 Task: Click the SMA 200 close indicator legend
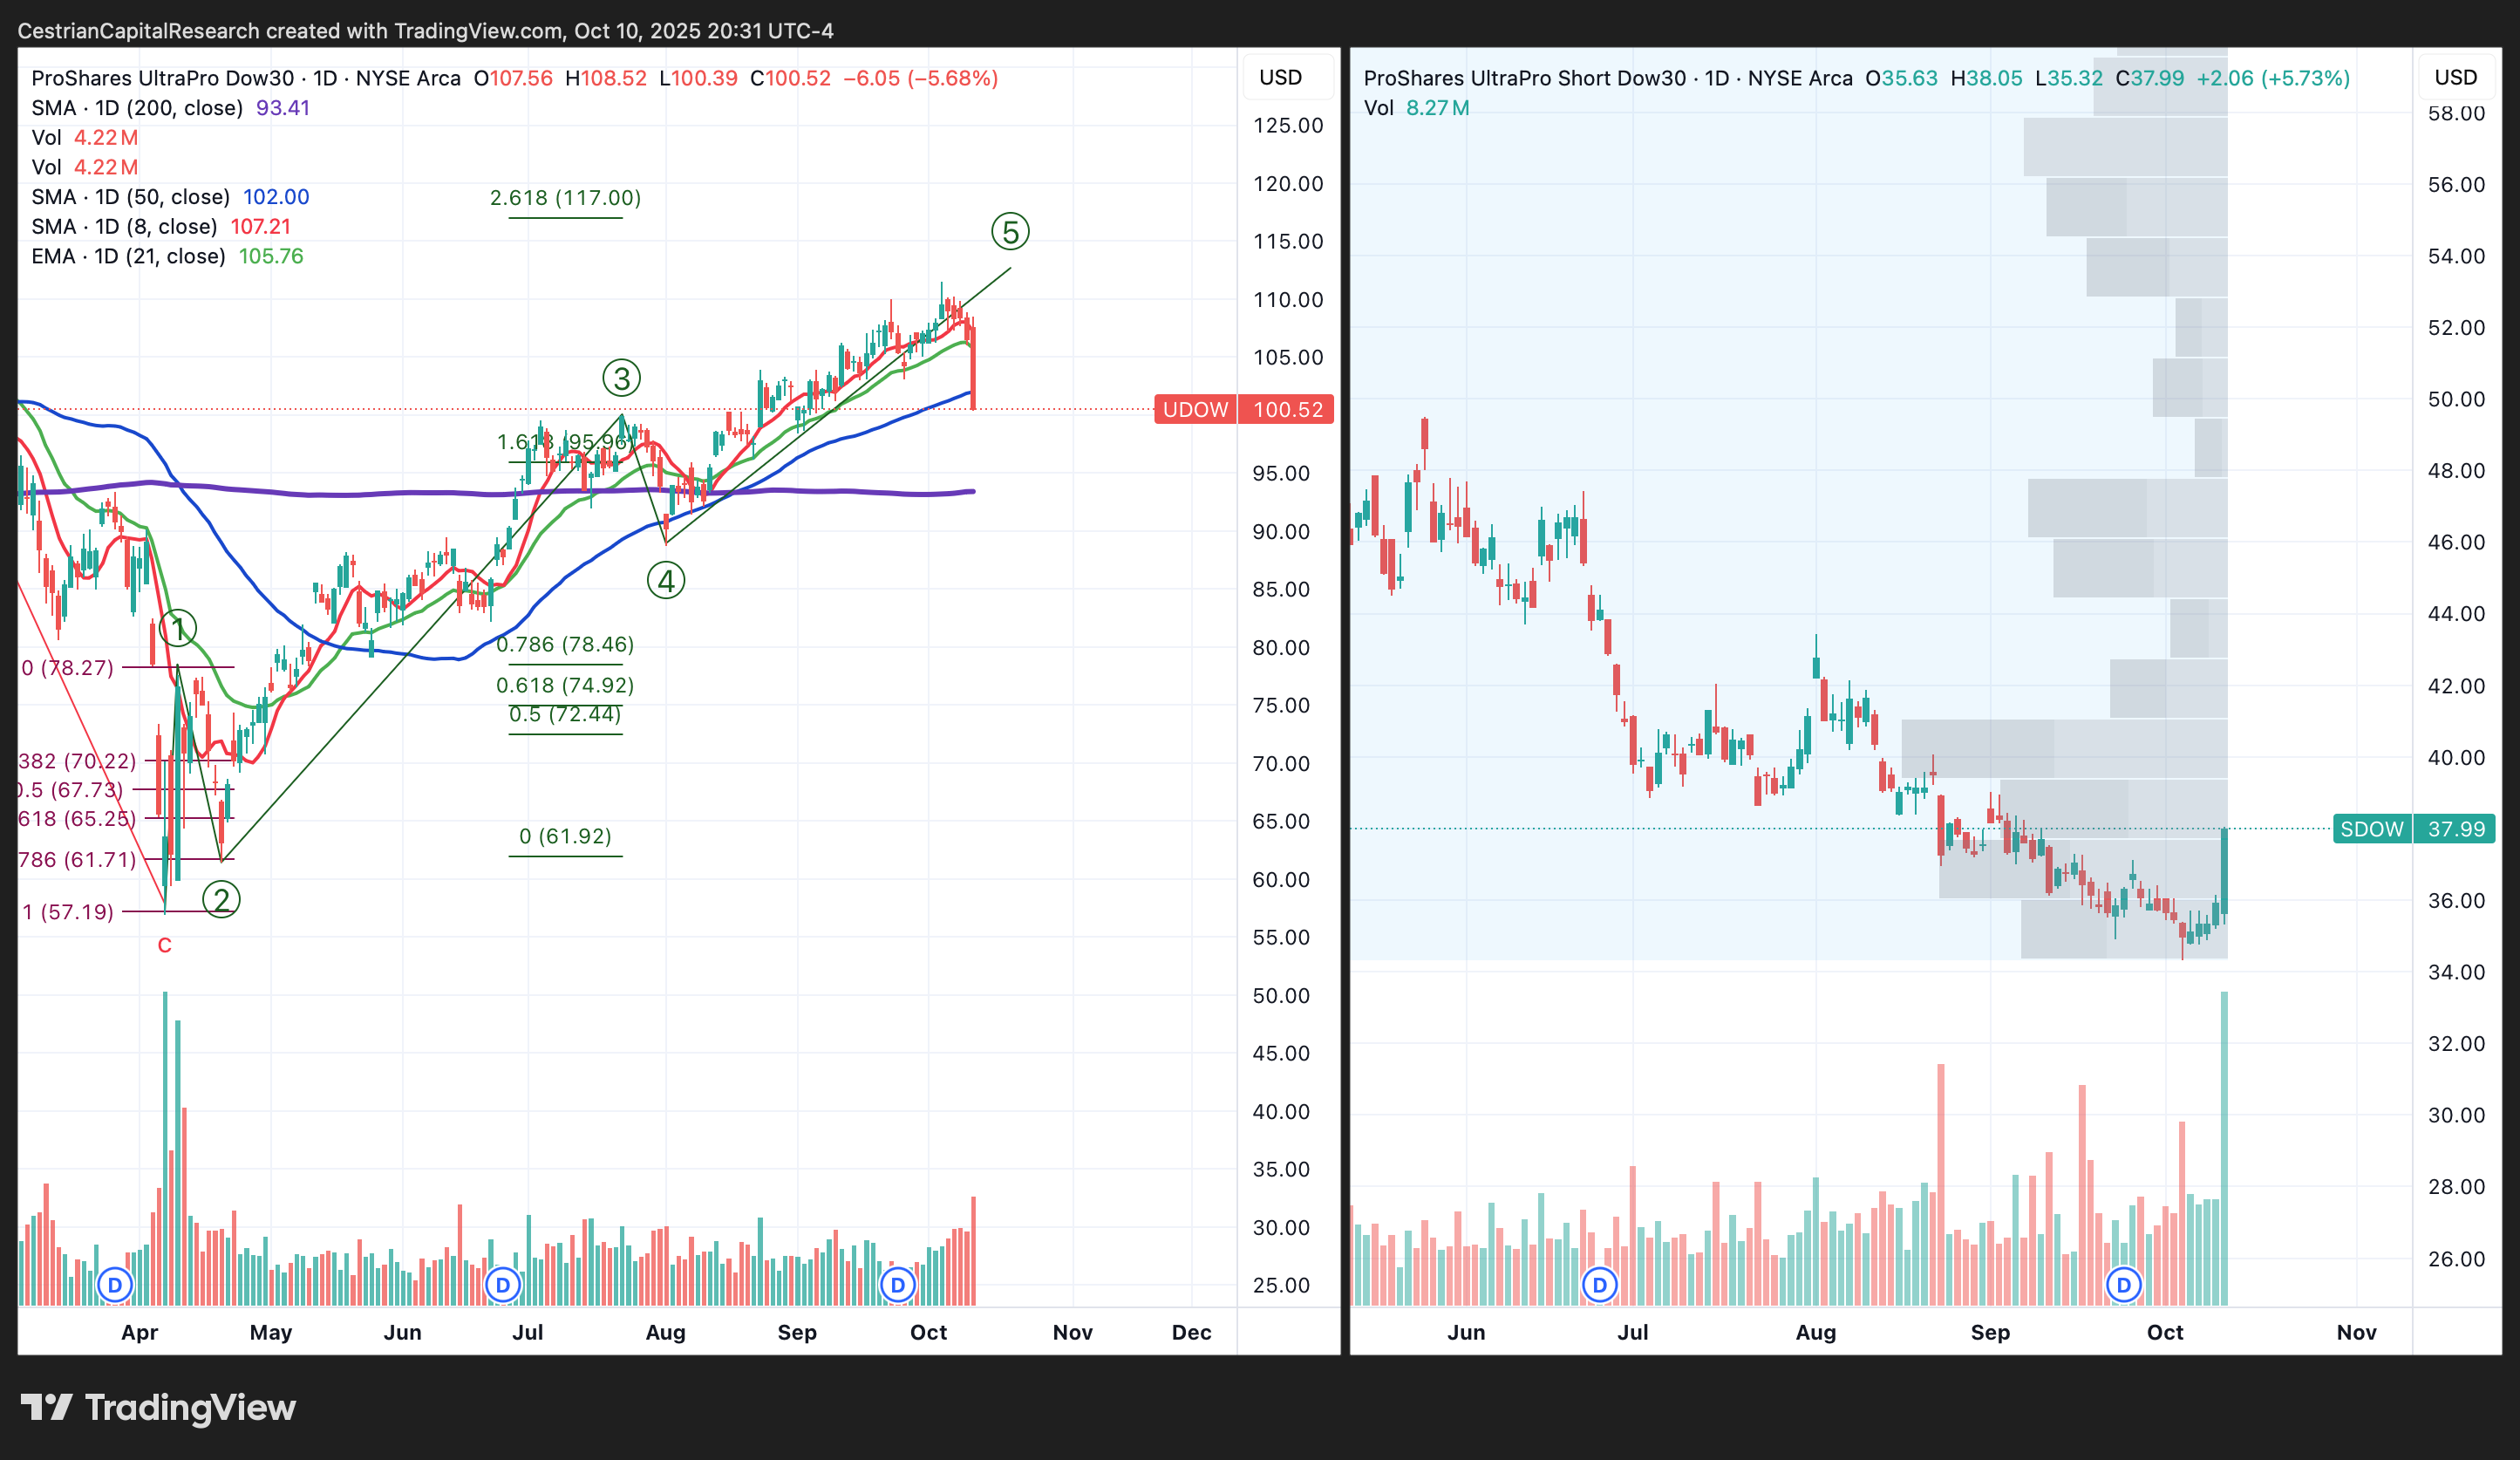(137, 108)
